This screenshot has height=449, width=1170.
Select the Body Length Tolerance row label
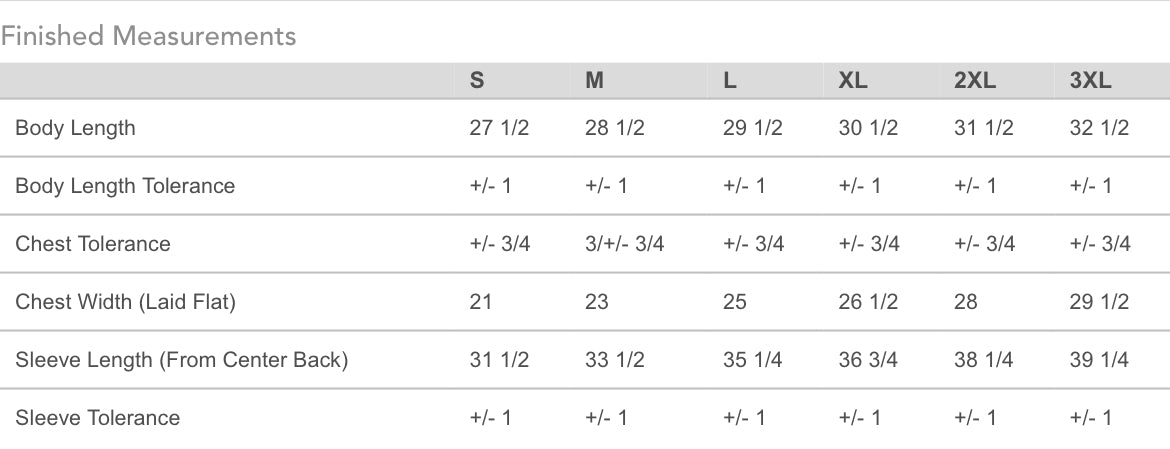point(125,186)
